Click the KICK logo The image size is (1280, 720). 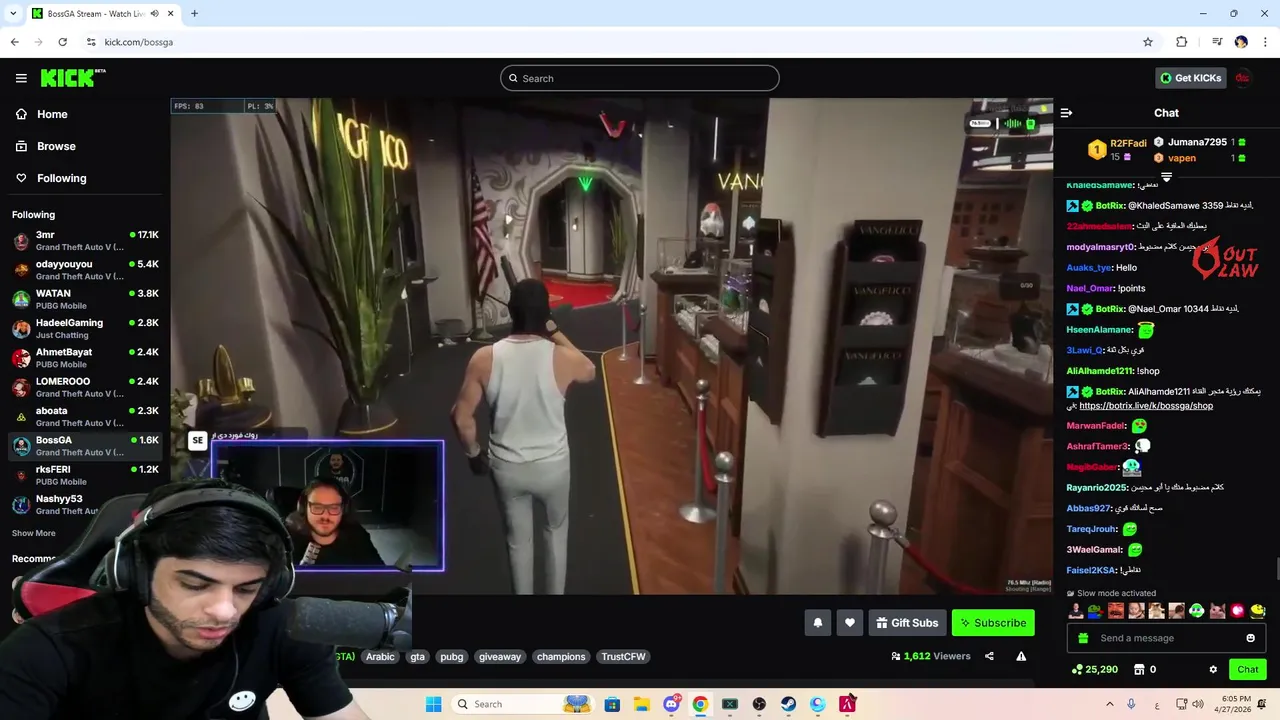pos(73,78)
